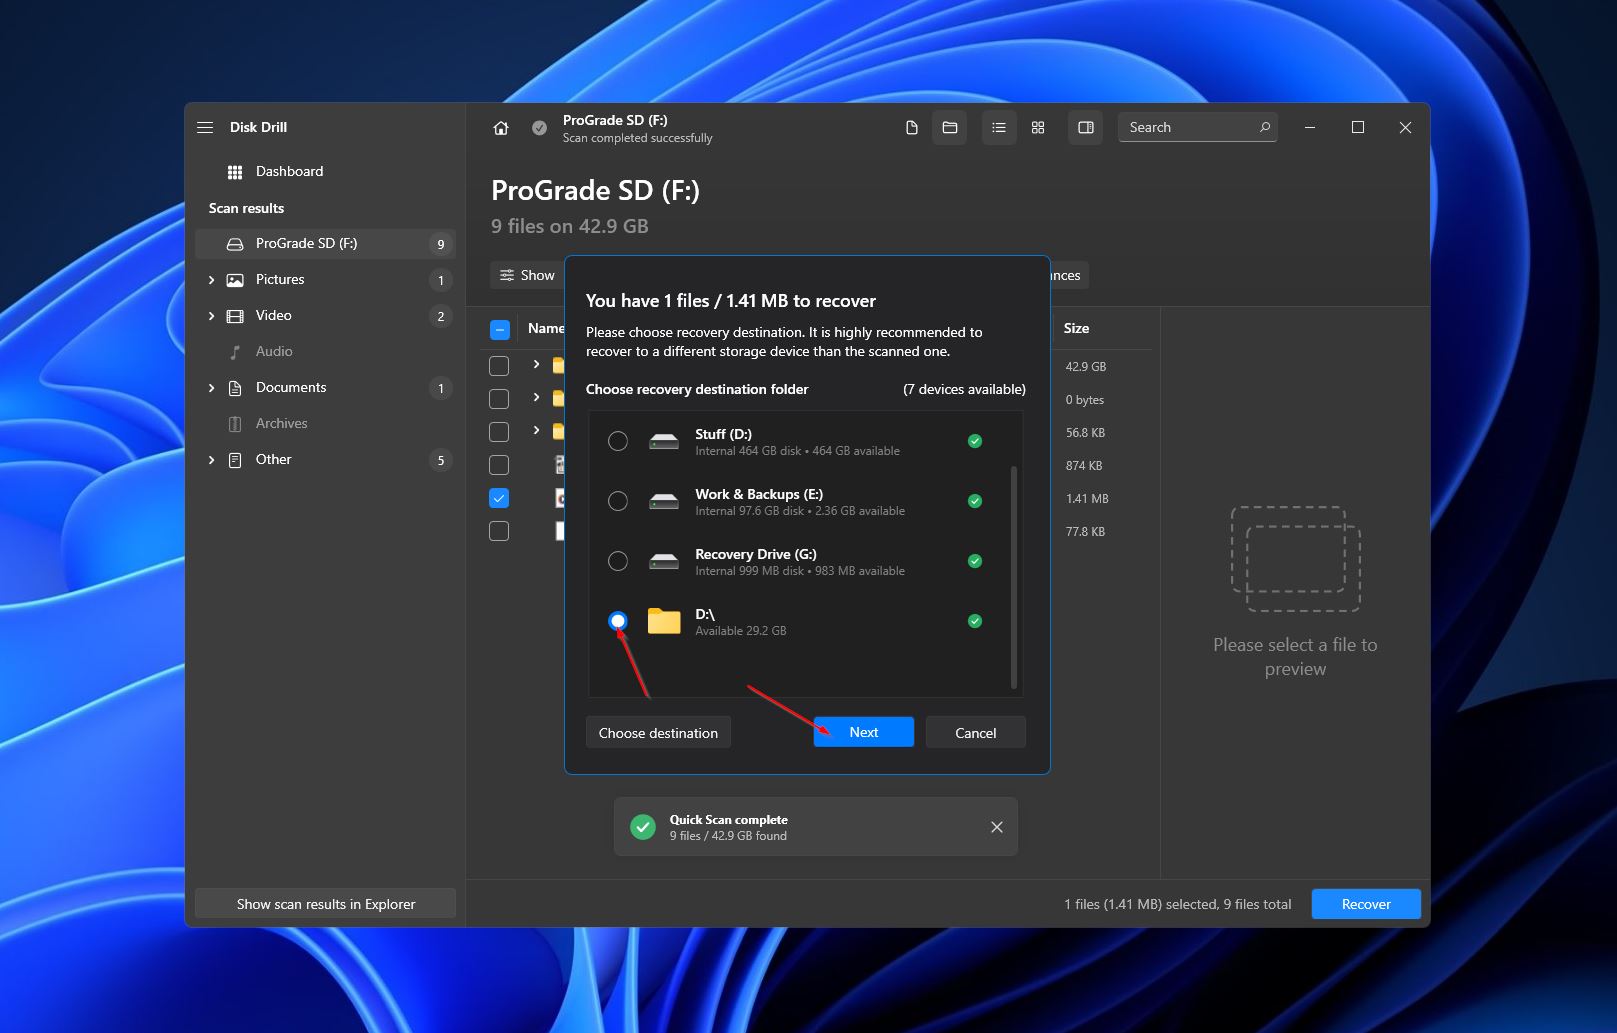
Task: Open the Show filter button
Action: 527,275
